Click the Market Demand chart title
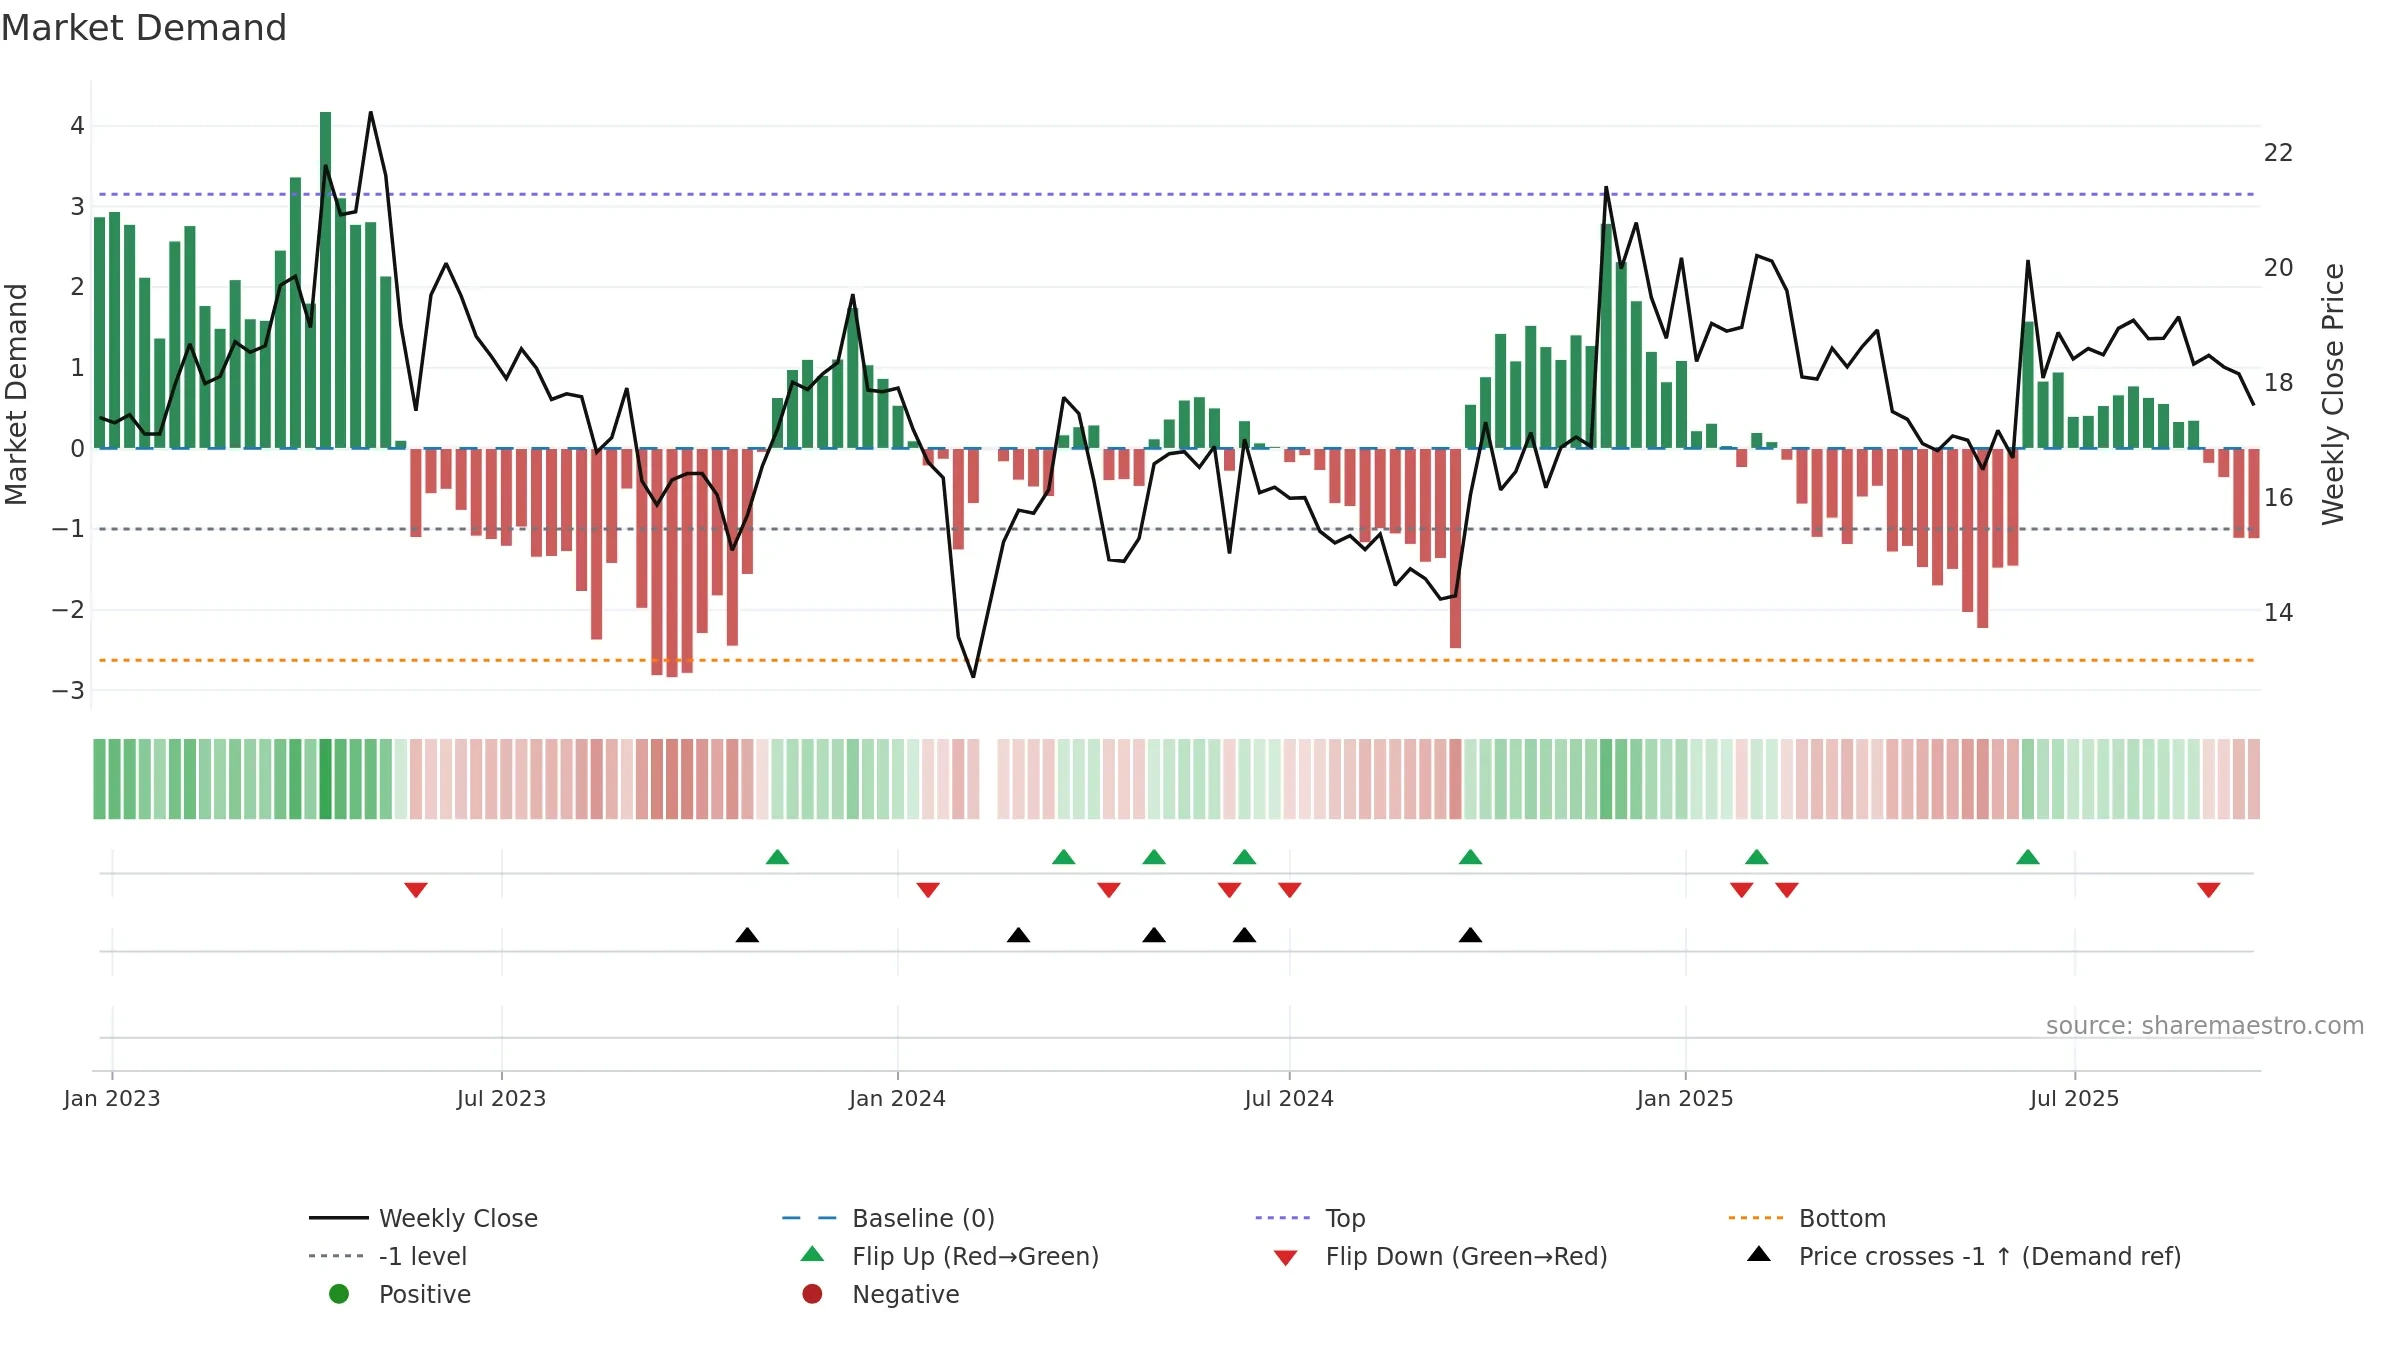 tap(144, 28)
